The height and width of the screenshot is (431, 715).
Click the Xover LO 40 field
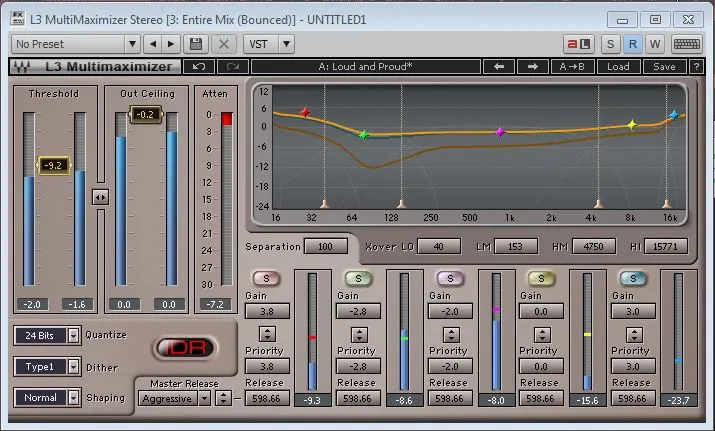439,247
